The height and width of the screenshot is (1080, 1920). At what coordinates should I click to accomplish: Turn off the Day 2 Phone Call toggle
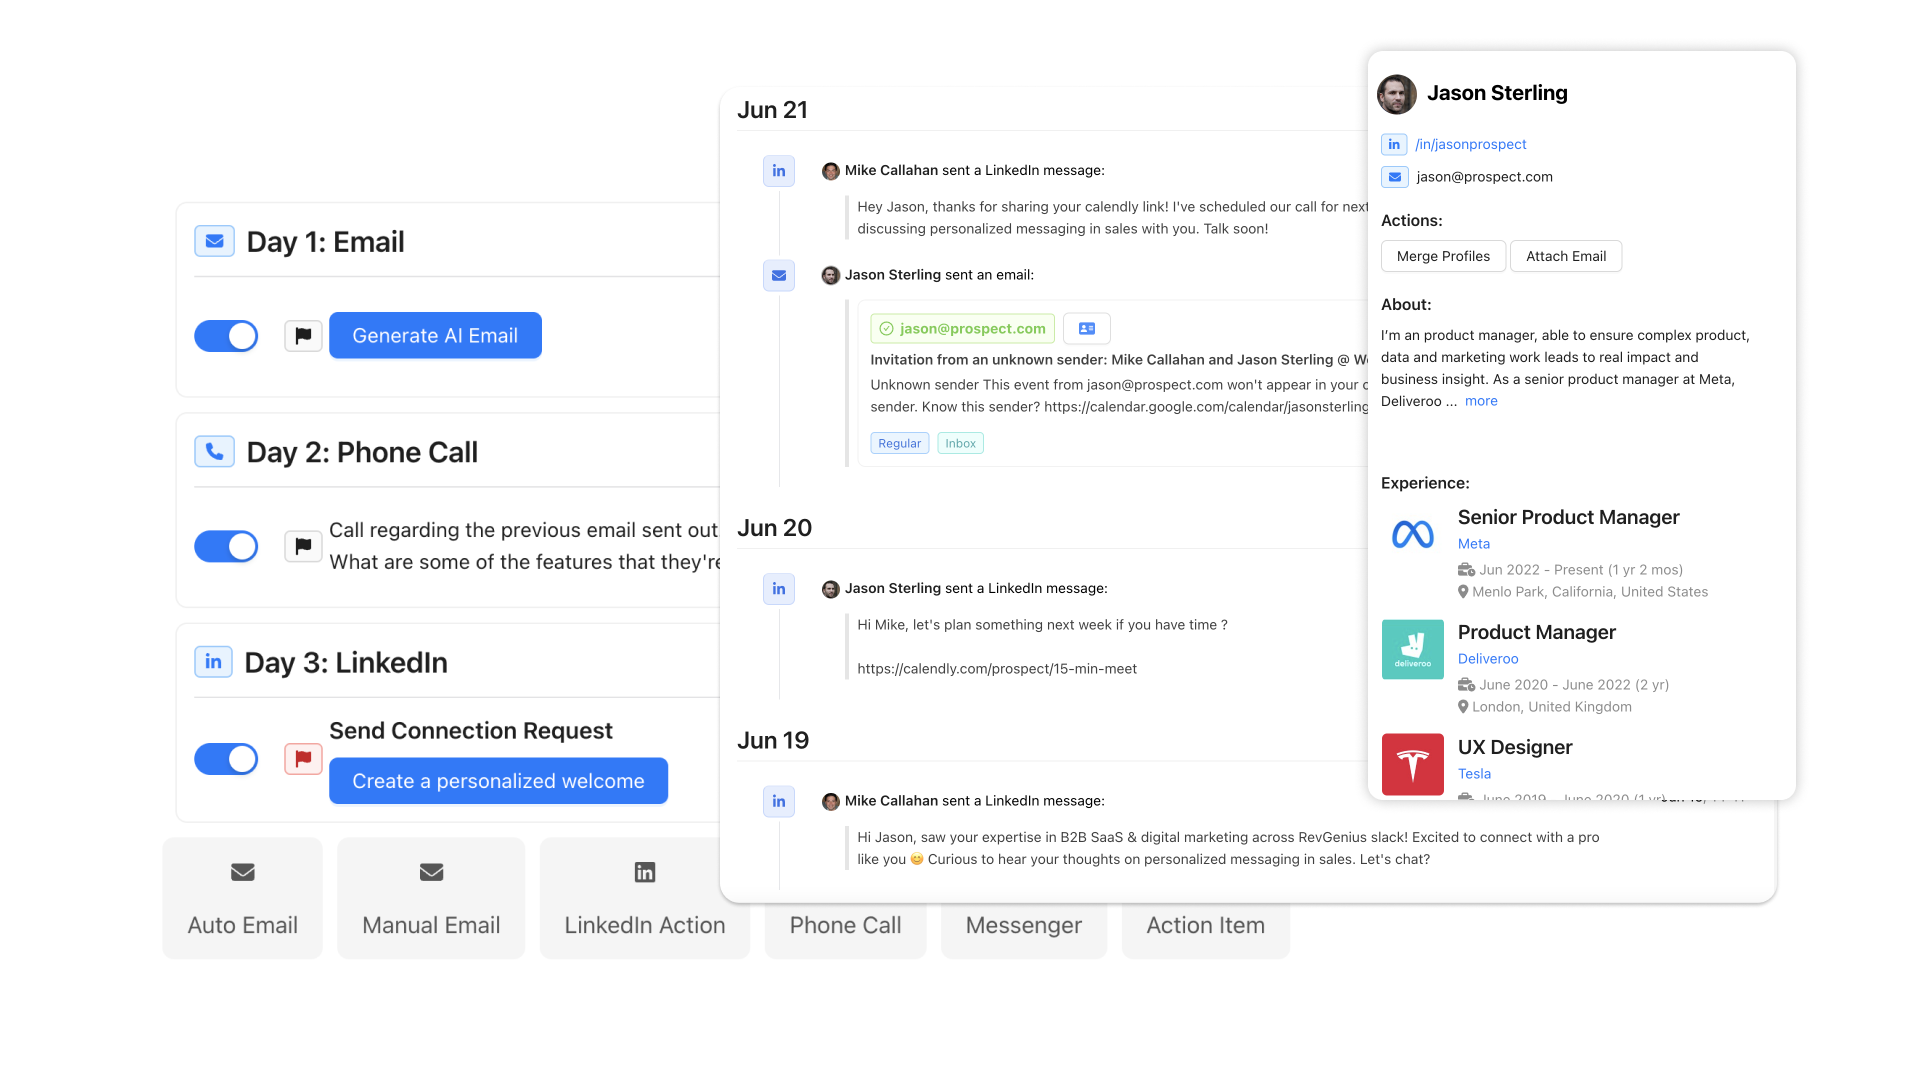[227, 546]
